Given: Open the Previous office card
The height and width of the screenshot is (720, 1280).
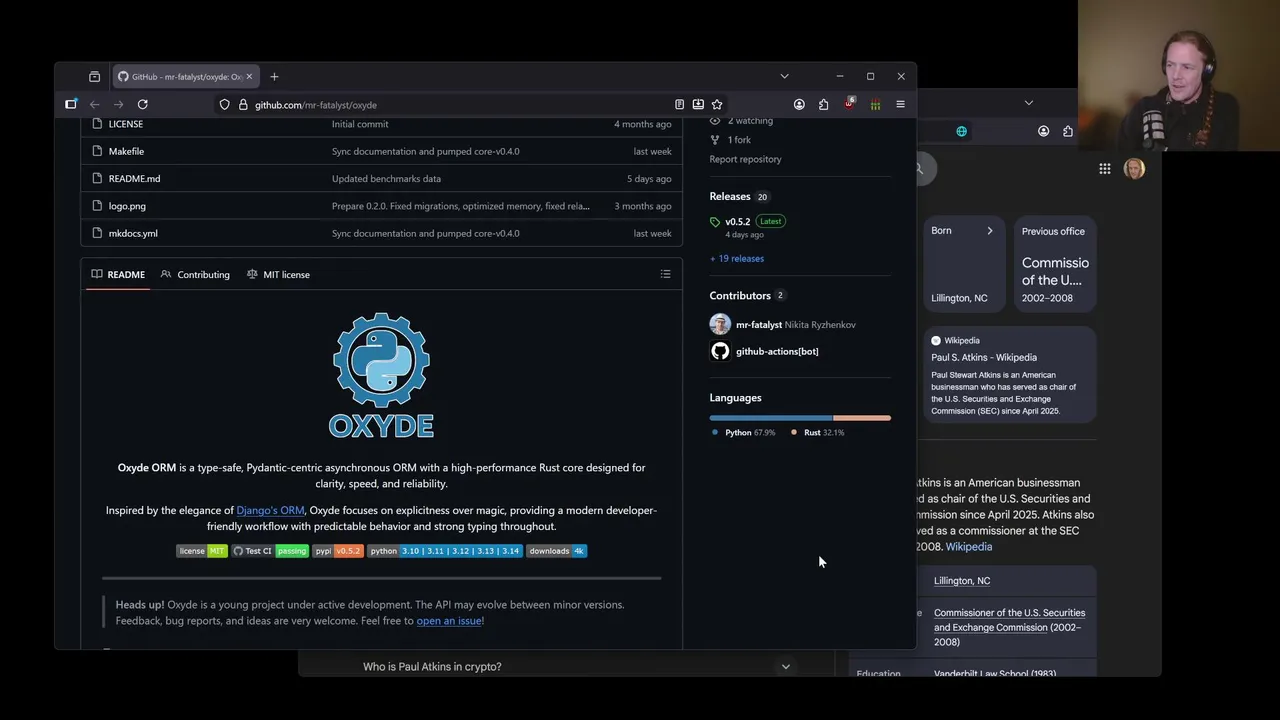Looking at the screenshot, I should click(1055, 265).
